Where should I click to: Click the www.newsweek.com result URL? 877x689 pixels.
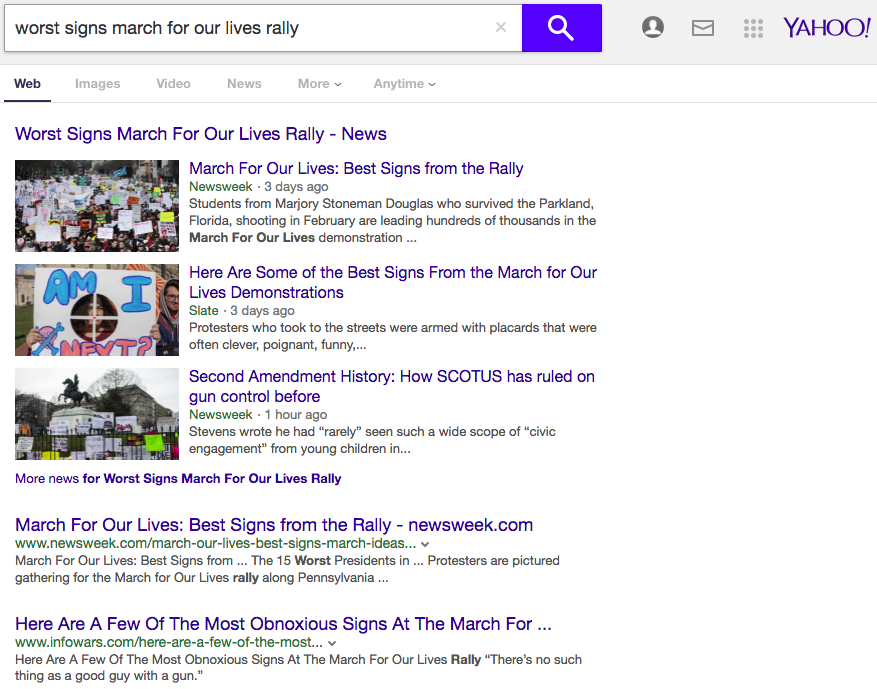coord(215,544)
